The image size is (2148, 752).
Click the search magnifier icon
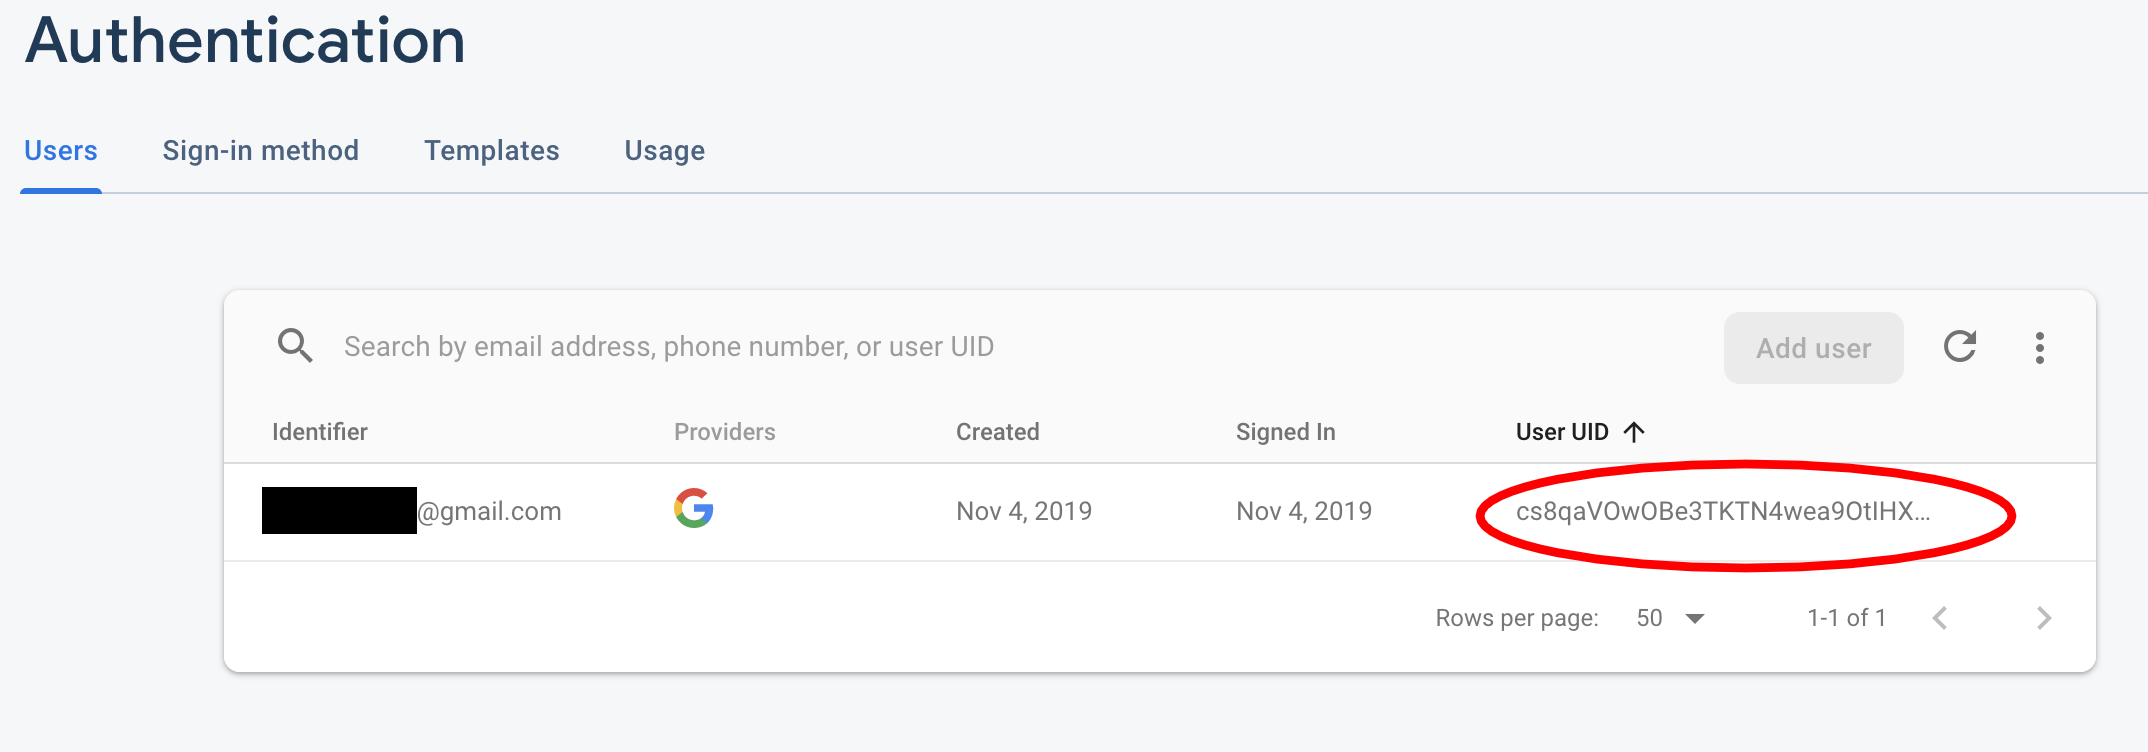[295, 345]
